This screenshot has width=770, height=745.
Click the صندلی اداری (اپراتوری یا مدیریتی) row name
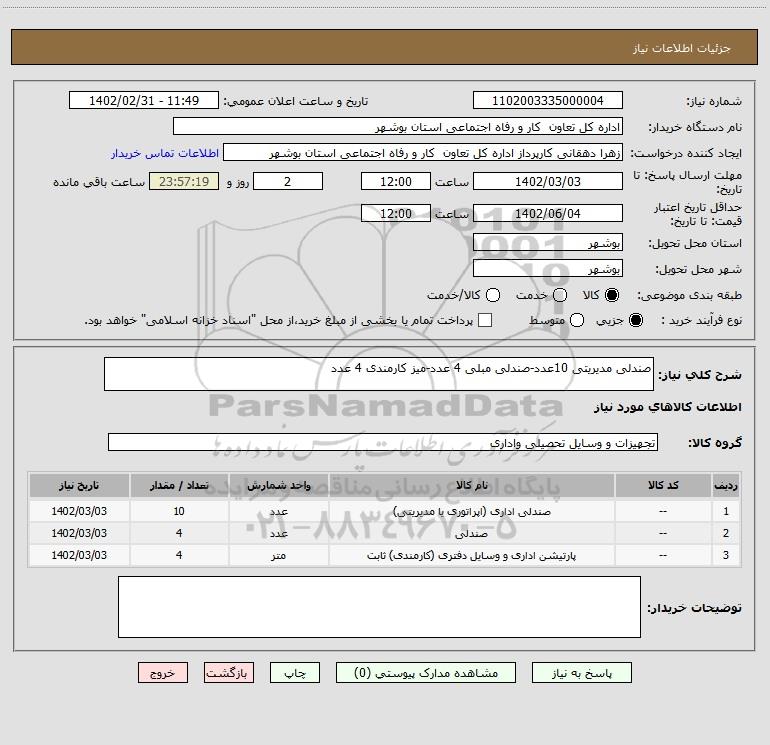[x=471, y=511]
